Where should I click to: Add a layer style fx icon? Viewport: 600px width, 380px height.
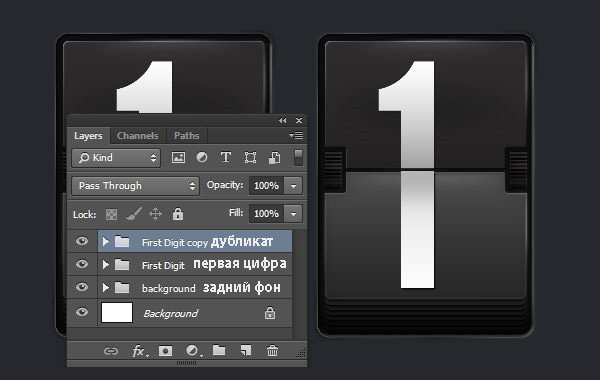point(140,351)
